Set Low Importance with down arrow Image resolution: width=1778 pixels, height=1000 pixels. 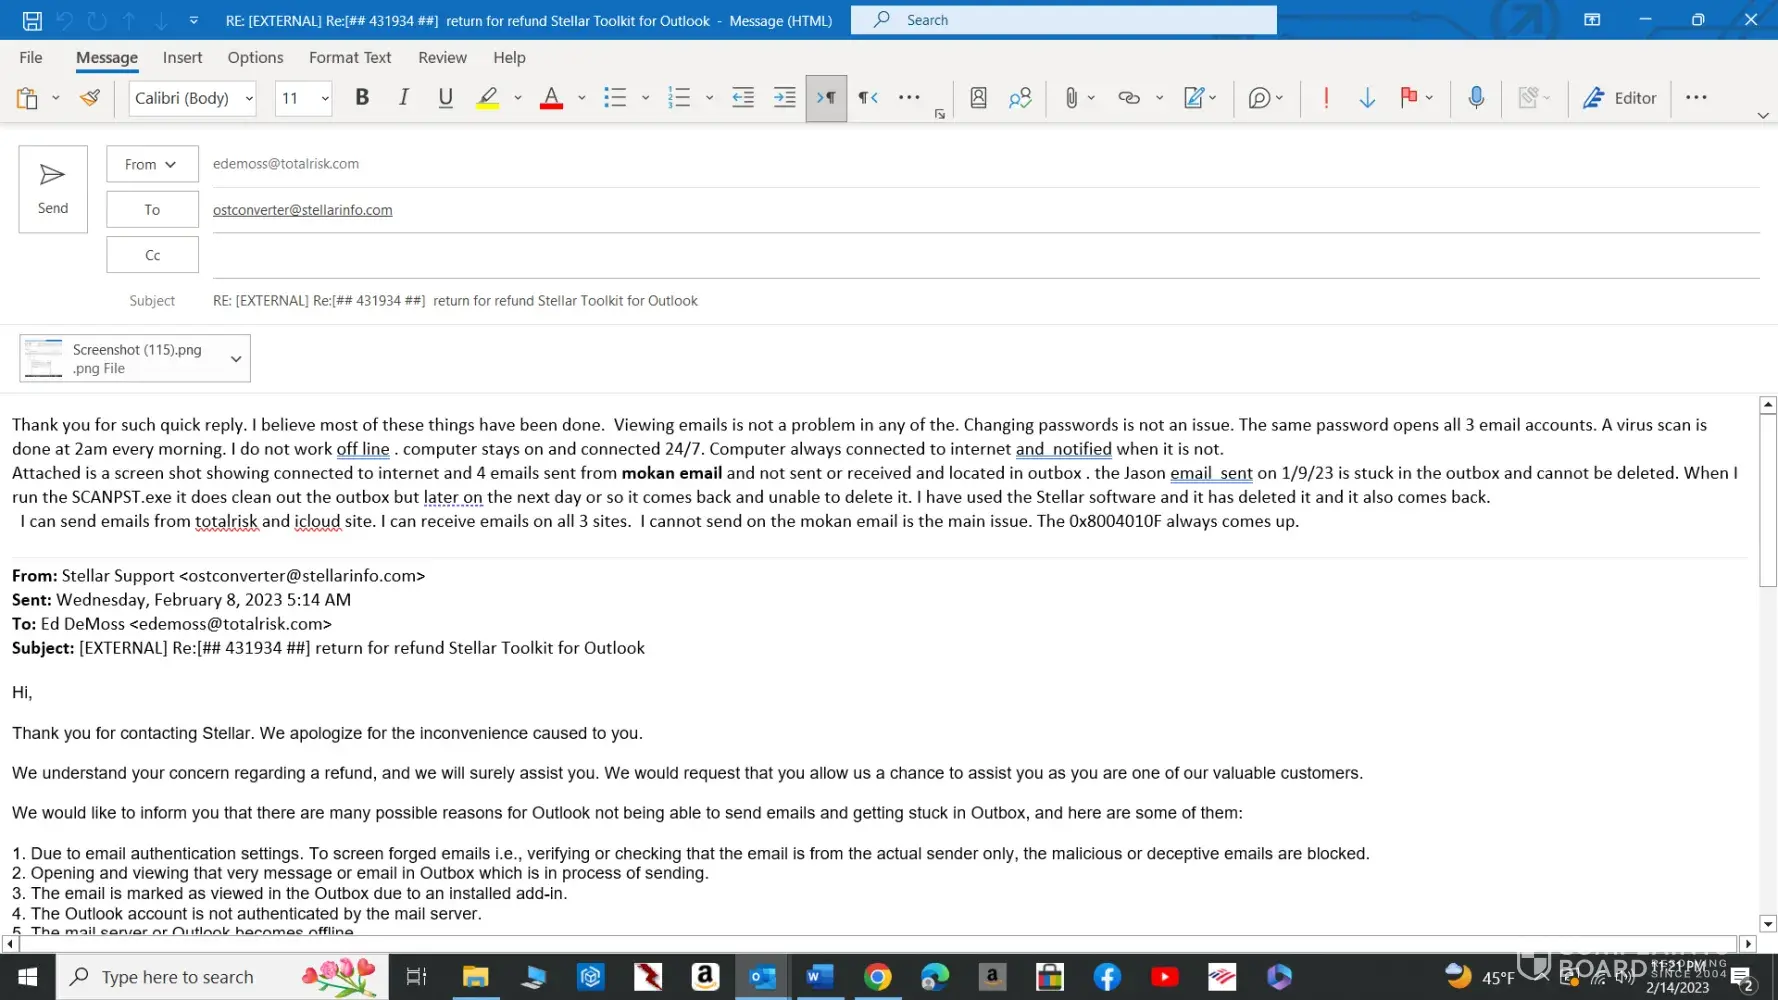point(1367,98)
